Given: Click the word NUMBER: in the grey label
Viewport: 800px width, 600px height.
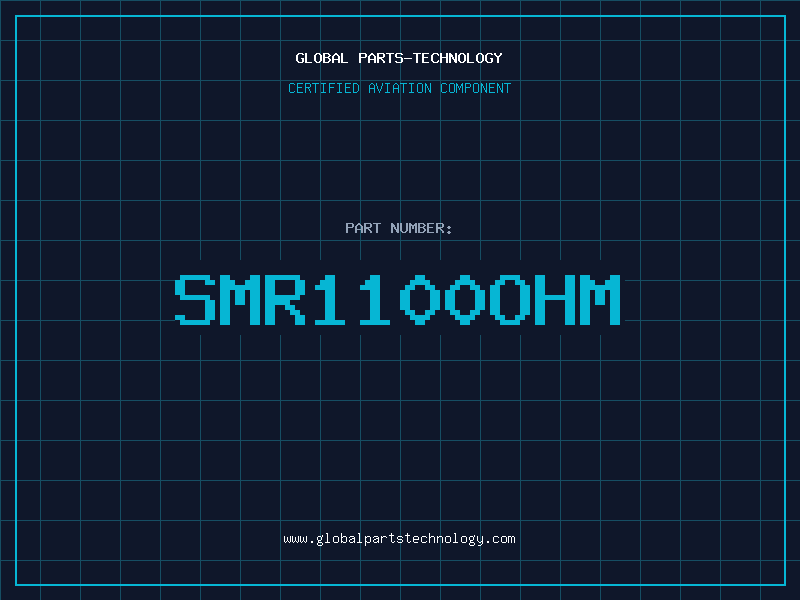Looking at the screenshot, I should tap(421, 228).
